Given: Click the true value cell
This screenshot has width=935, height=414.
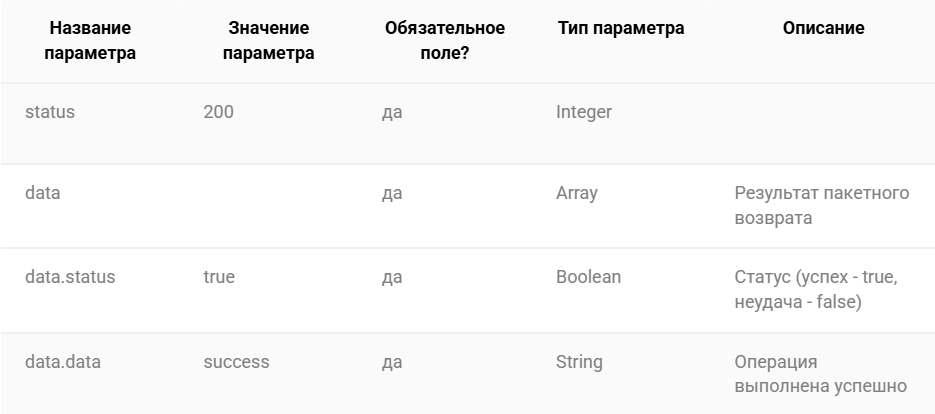Looking at the screenshot, I should pyautogui.click(x=219, y=277).
